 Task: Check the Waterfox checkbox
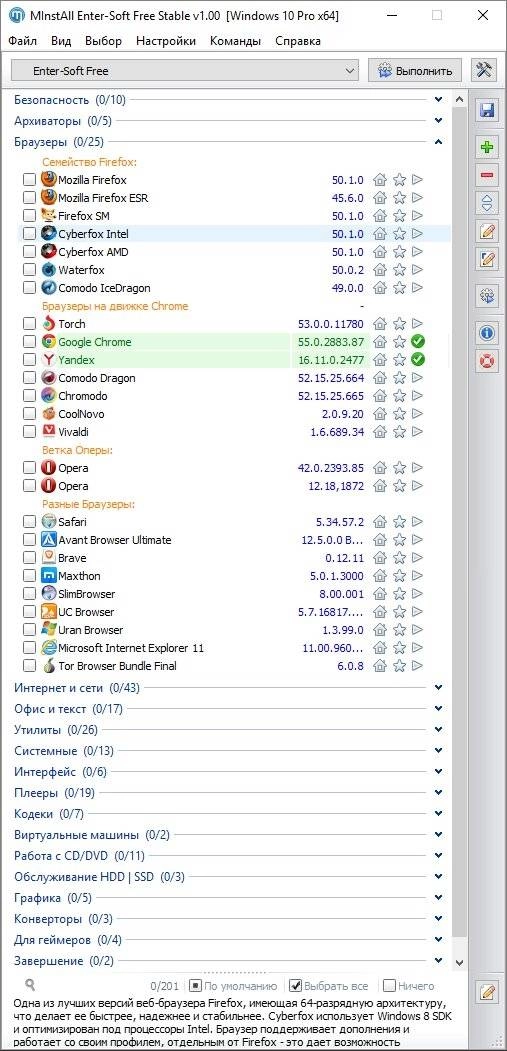click(30, 269)
